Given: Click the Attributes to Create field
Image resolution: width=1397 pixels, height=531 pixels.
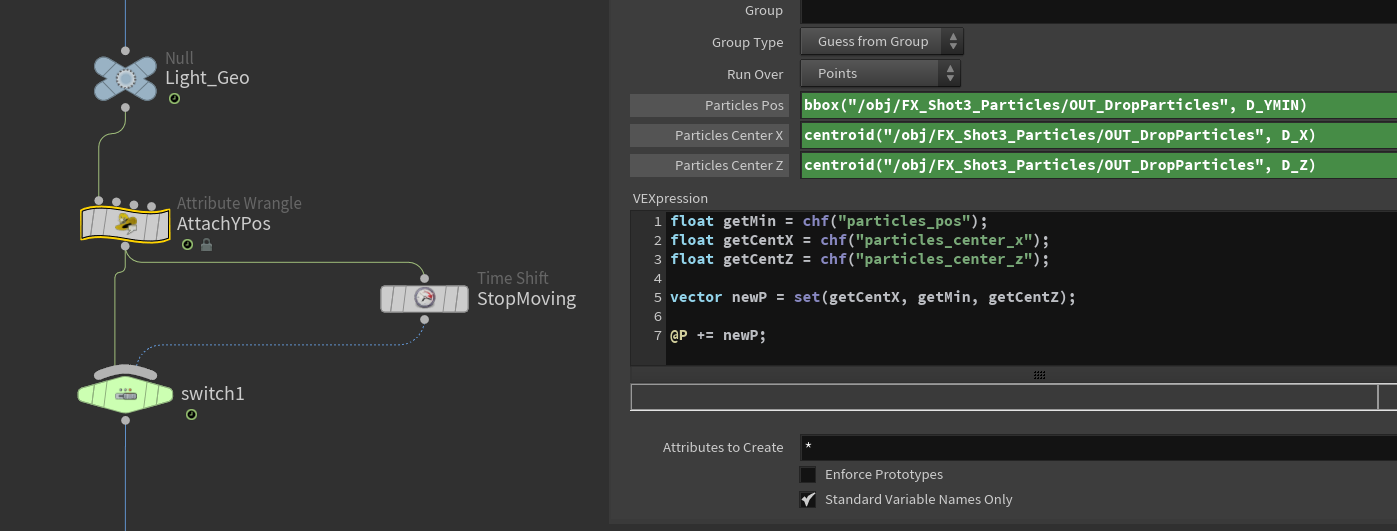Looking at the screenshot, I should coord(1097,447).
